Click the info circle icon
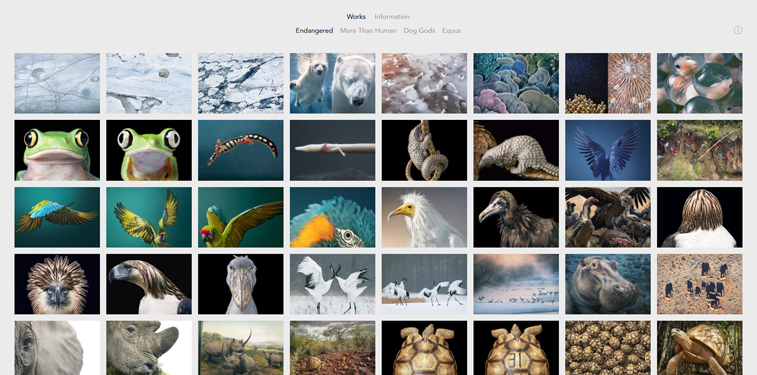757x375 pixels. tap(738, 30)
